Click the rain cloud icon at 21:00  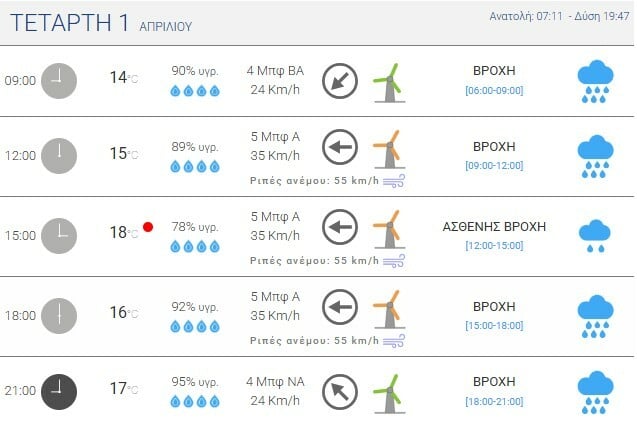coord(595,391)
